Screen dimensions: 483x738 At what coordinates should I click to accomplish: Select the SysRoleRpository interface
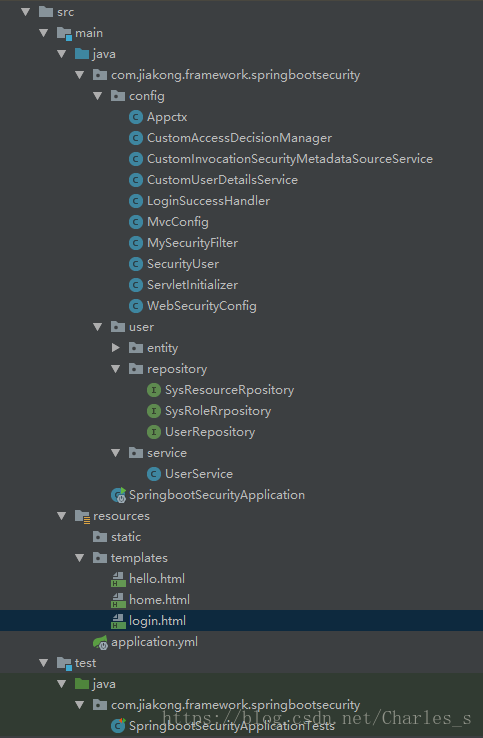(218, 411)
